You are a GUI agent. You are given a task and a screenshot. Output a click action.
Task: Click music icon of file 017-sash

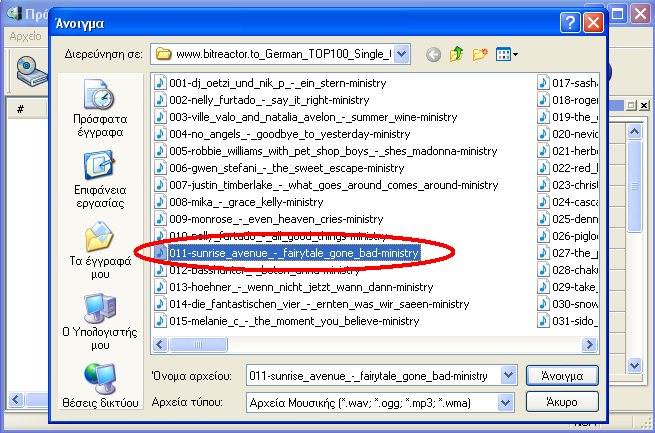[x=543, y=83]
